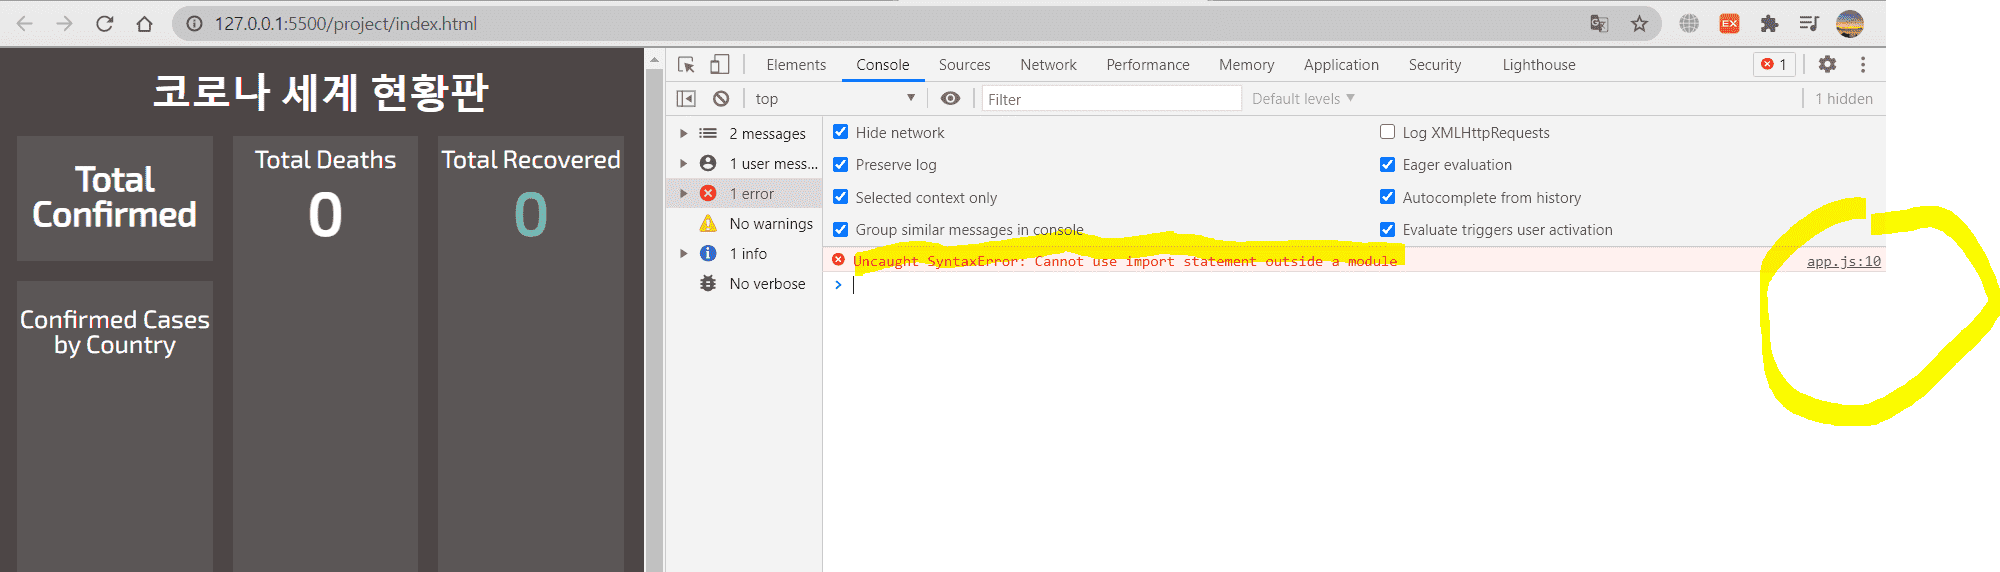Click the red error count badge

pos(1775,64)
